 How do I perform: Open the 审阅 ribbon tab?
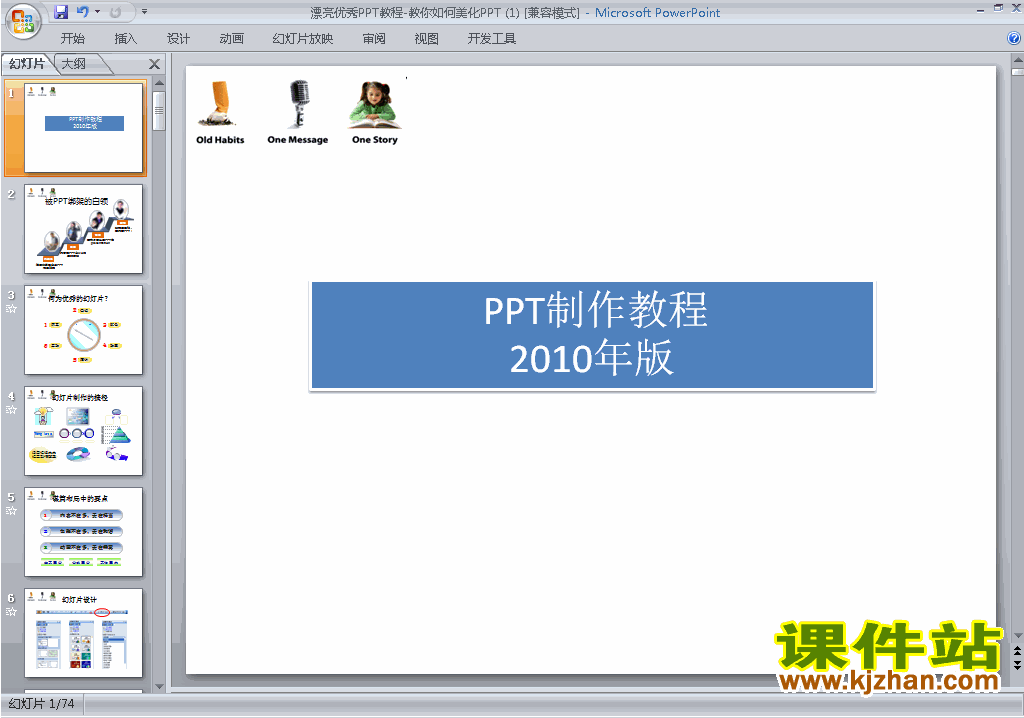[374, 39]
